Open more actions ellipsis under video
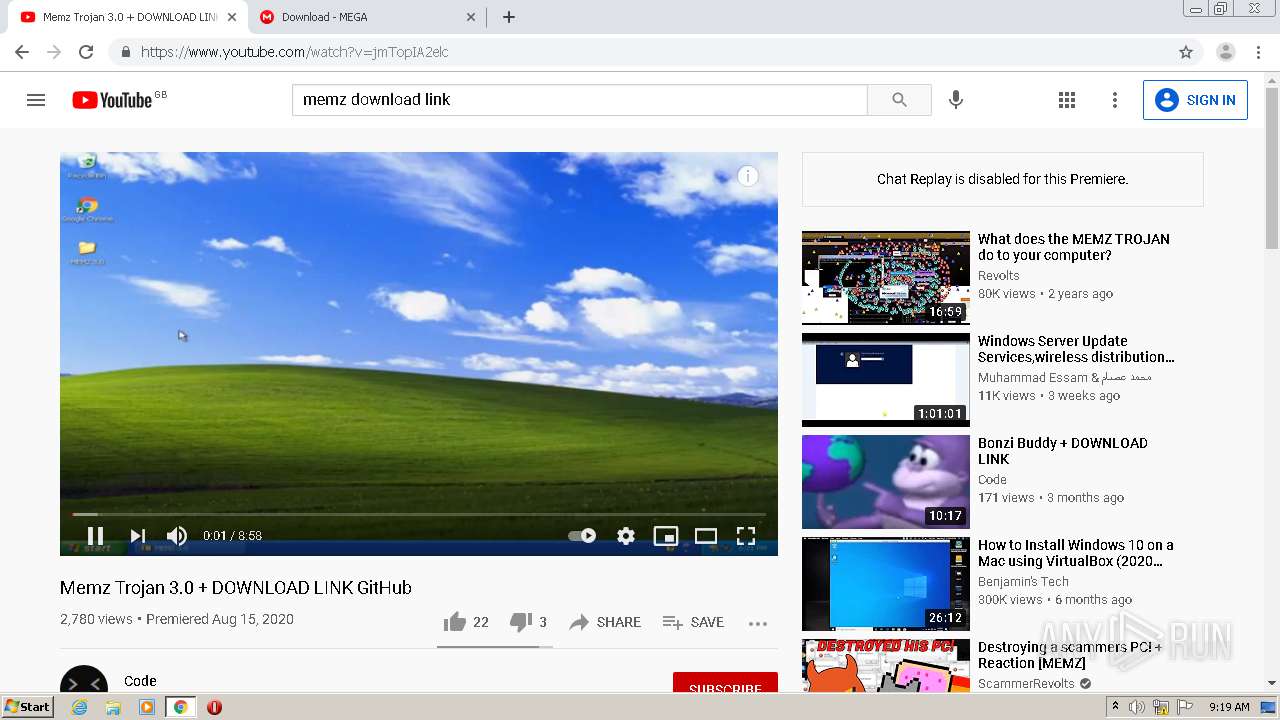 pos(758,623)
